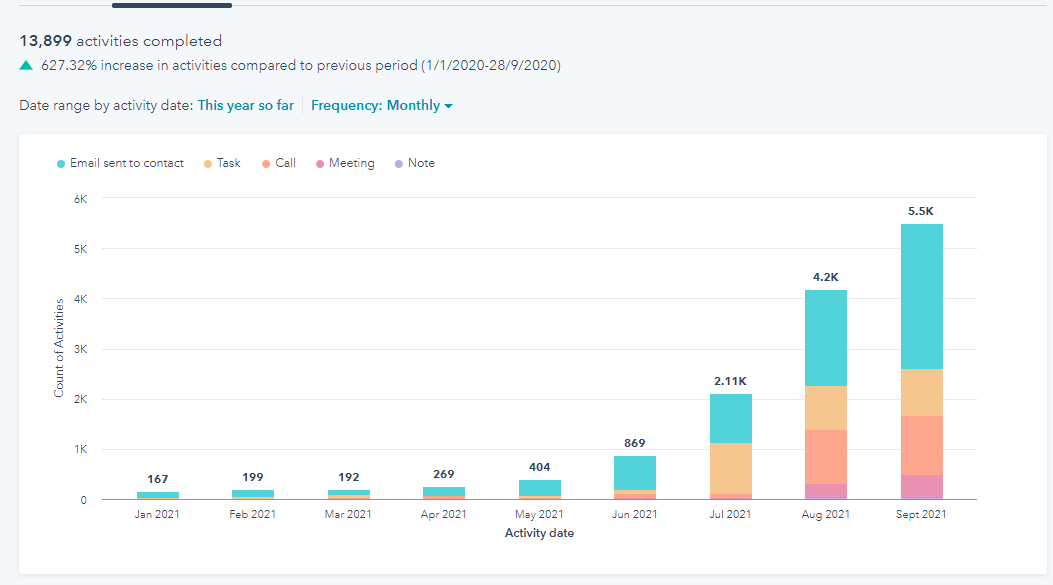Hide the Note series via its legend label
This screenshot has width=1053, height=585.
pos(421,164)
